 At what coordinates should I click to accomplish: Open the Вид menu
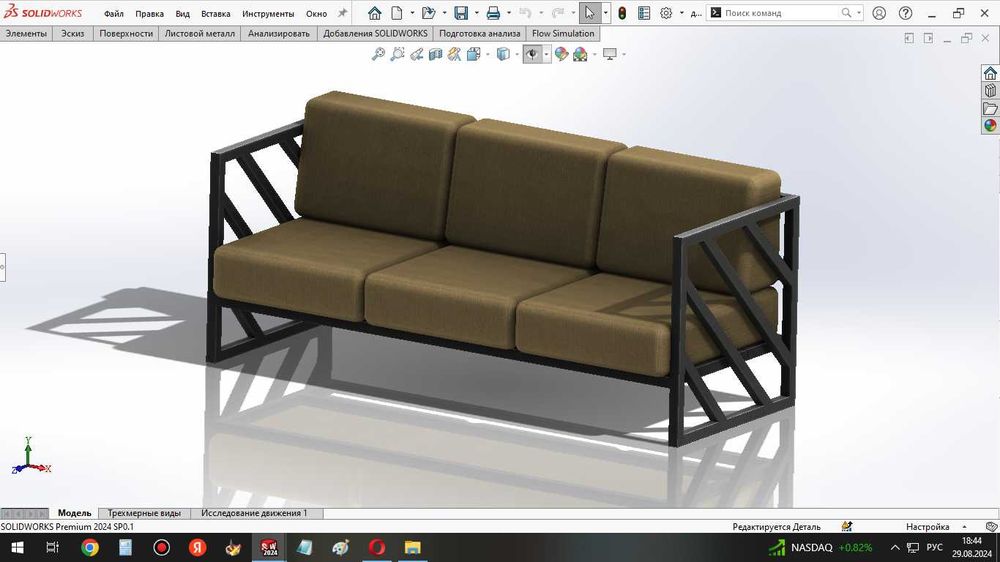click(182, 13)
